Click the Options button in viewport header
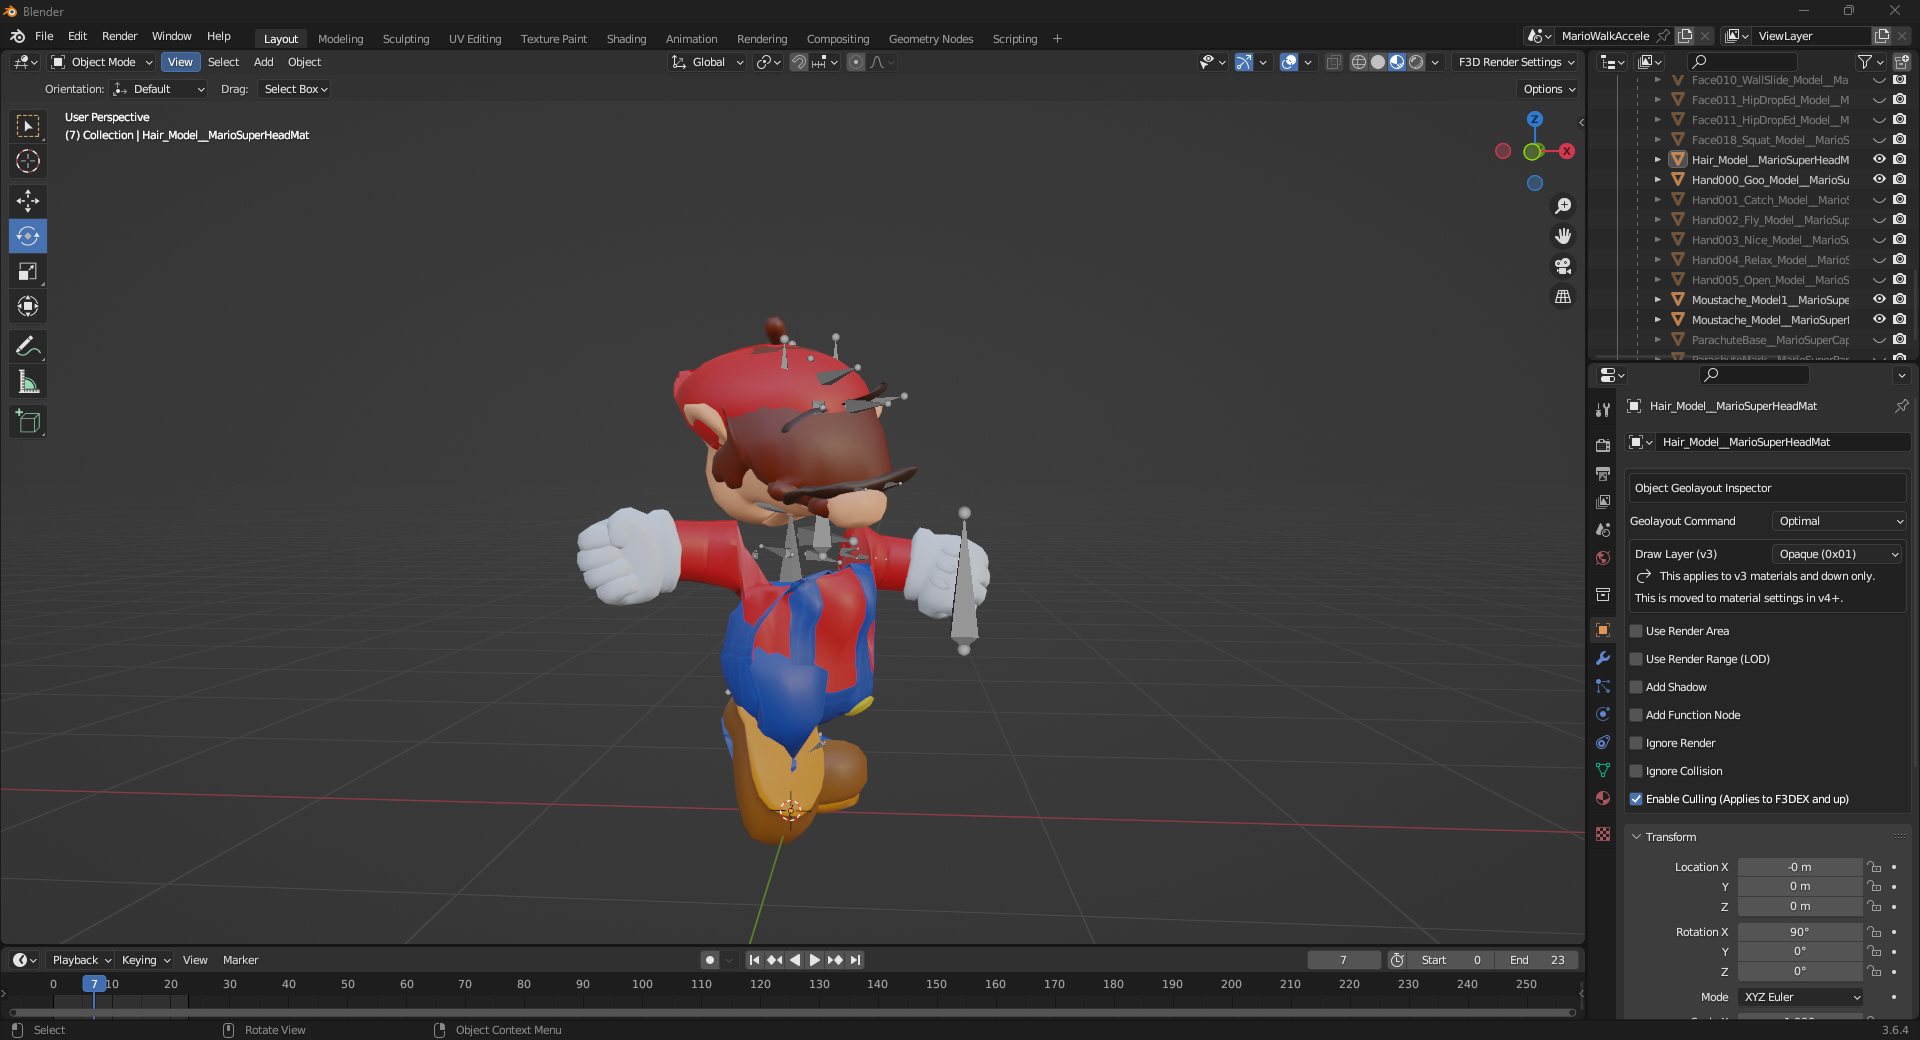The width and height of the screenshot is (1920, 1040). tap(1546, 89)
